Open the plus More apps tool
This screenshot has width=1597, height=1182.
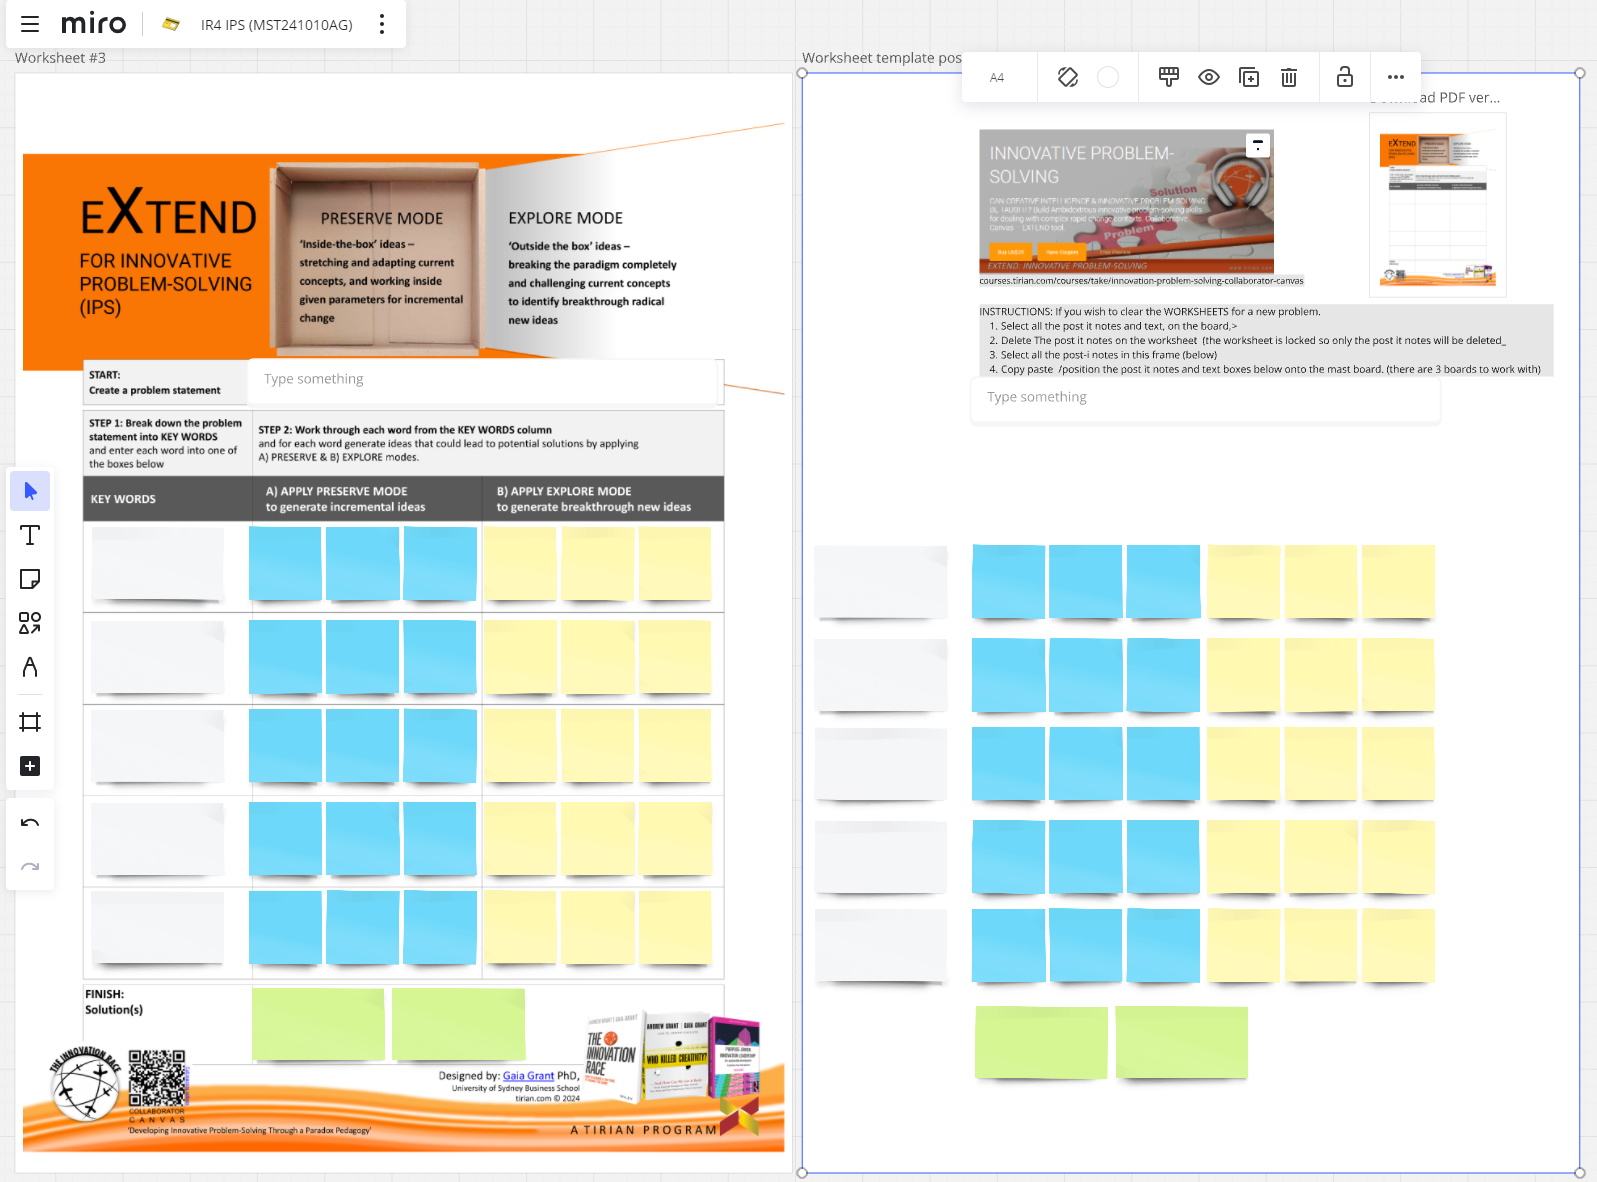(x=30, y=766)
